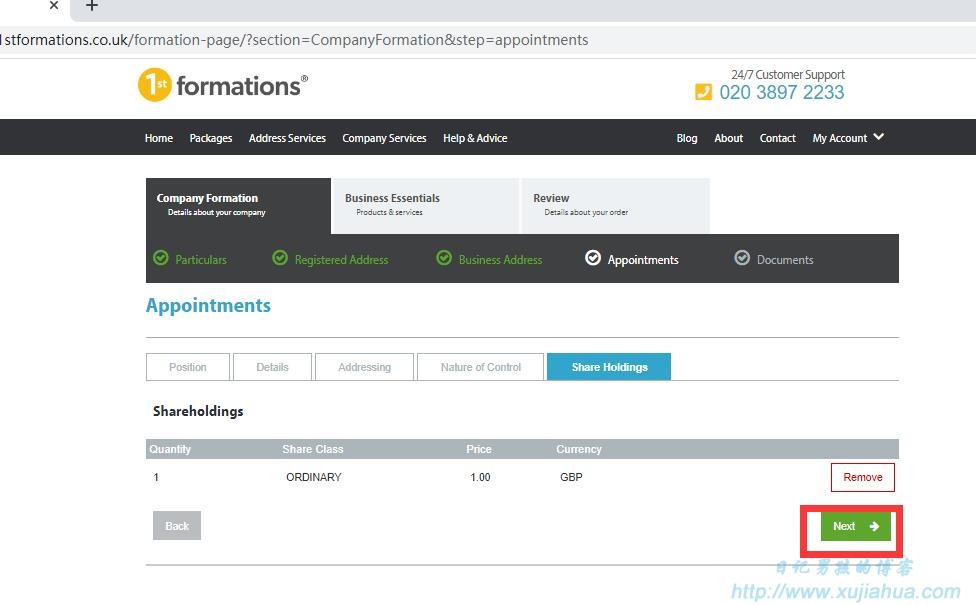This screenshot has width=976, height=605.
Task: Open the Contact page
Action: 777,138
